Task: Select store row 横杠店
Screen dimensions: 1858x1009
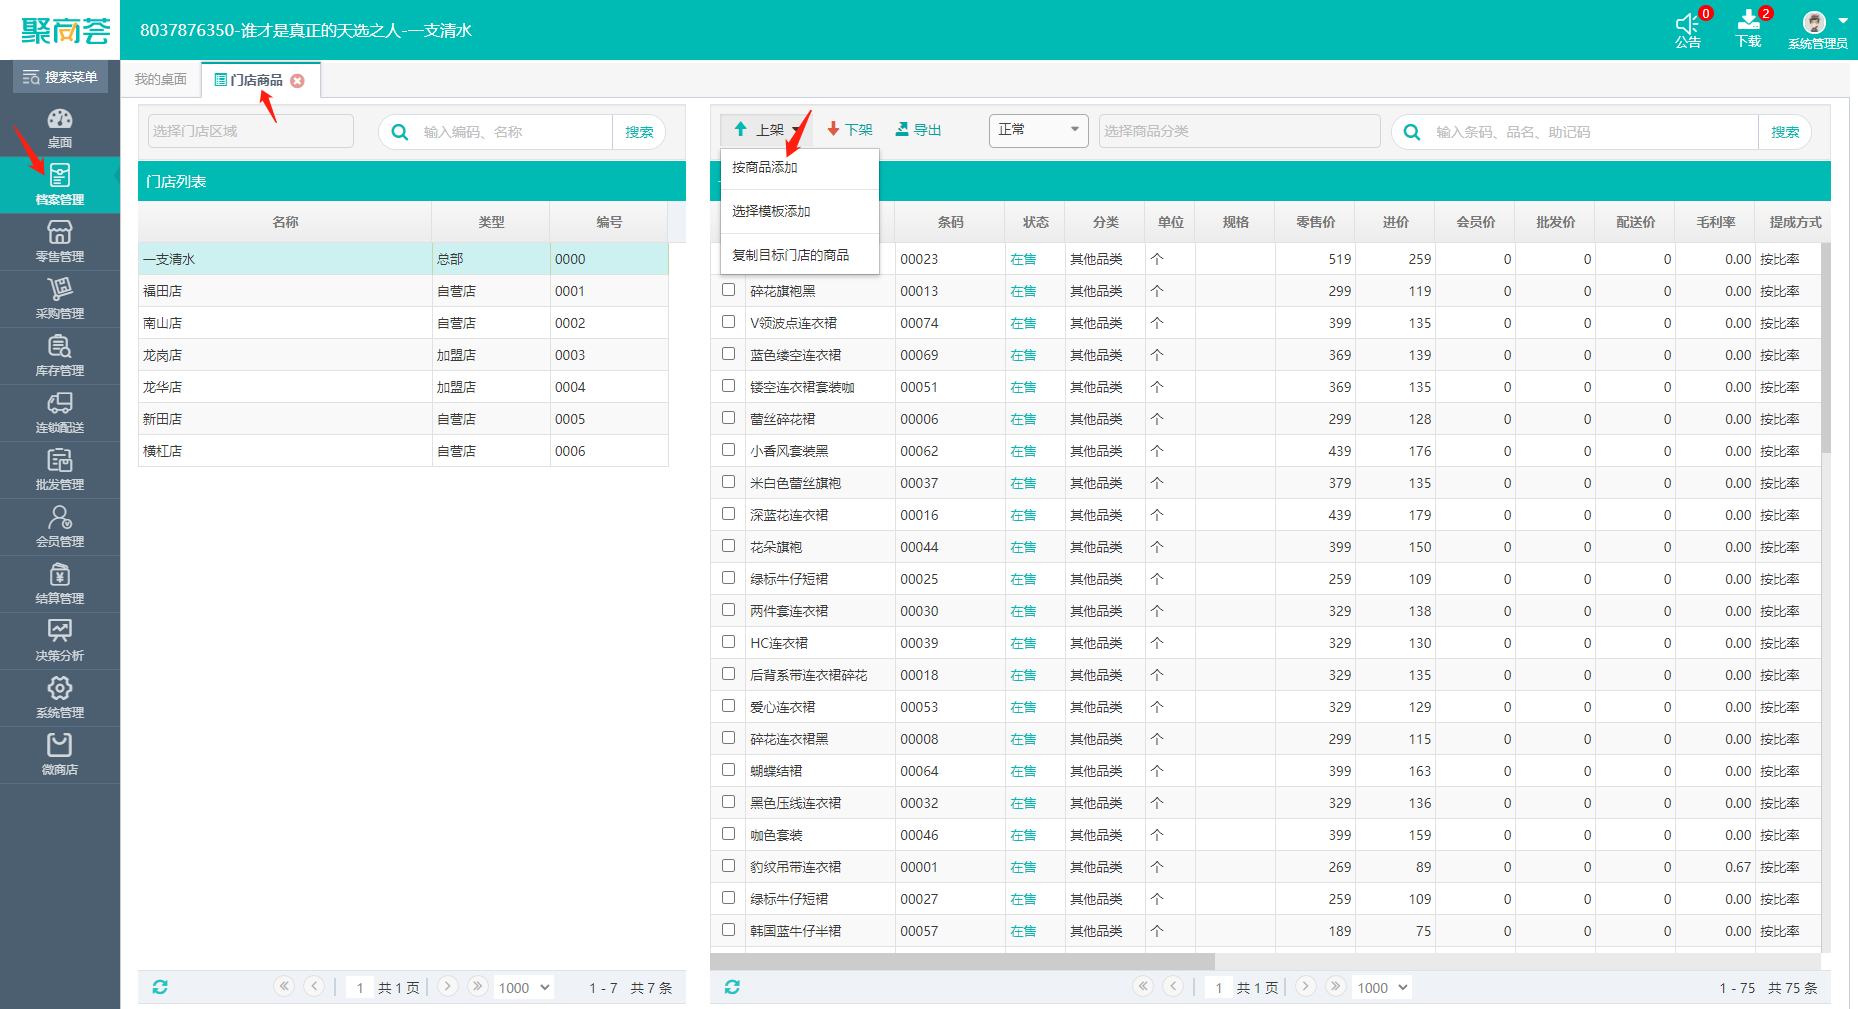Action: click(x=403, y=451)
